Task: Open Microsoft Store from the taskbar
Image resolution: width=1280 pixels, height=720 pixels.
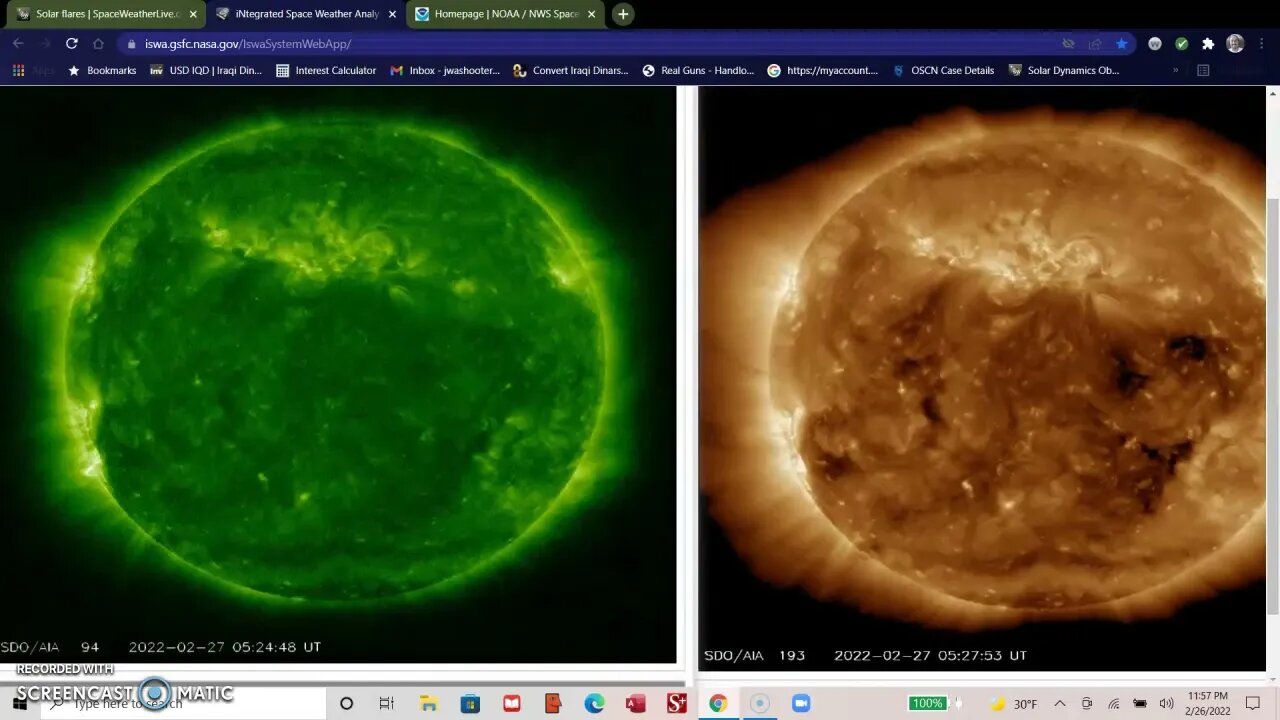Action: coord(470,703)
